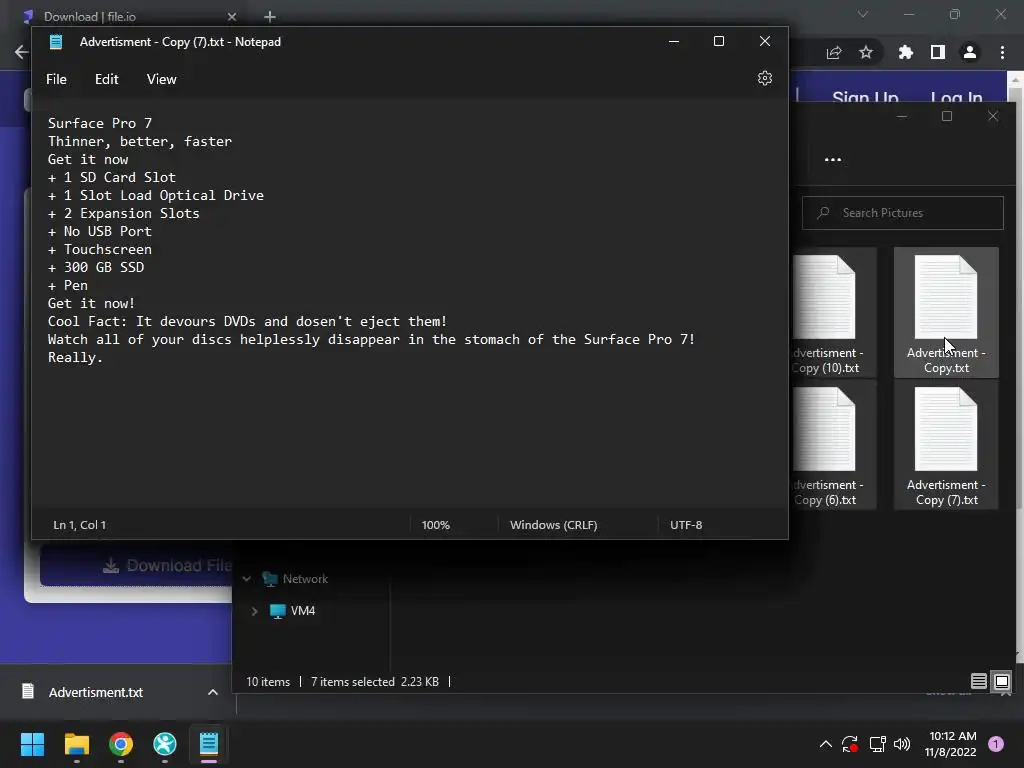
Task: Open Chrome profile avatar icon
Action: 970,52
